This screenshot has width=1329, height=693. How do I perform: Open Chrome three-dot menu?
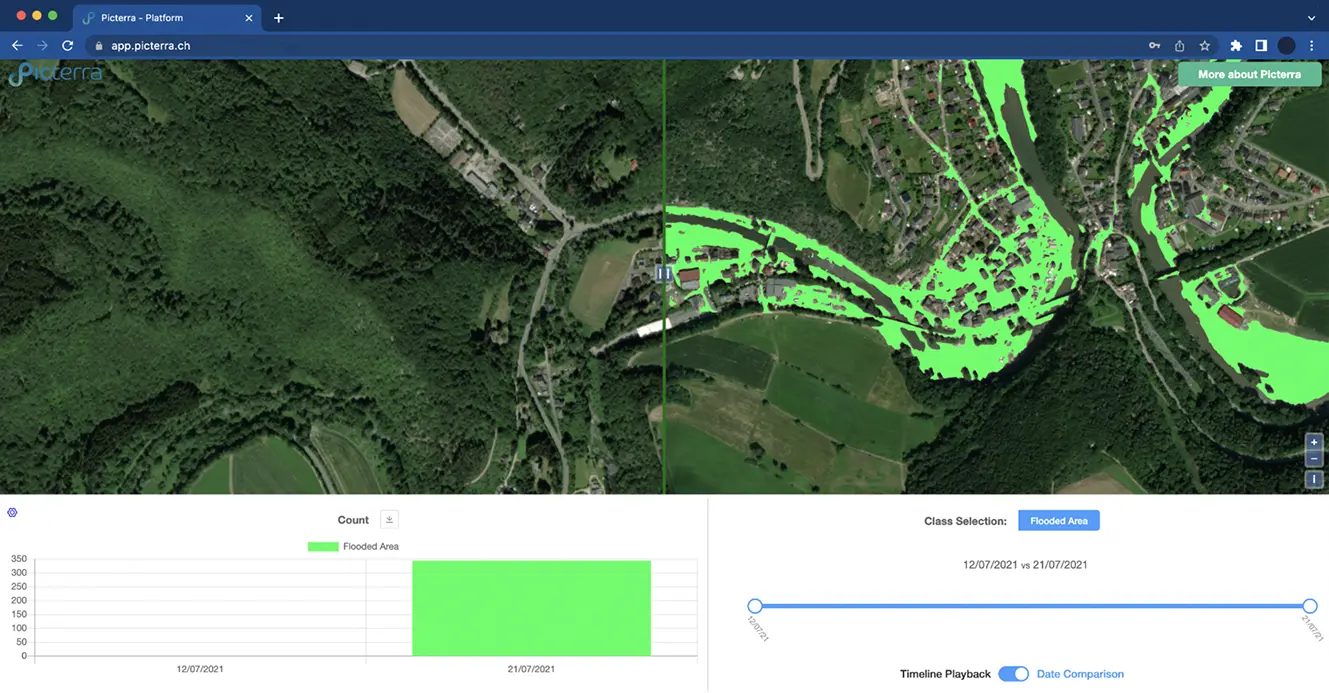[1312, 46]
